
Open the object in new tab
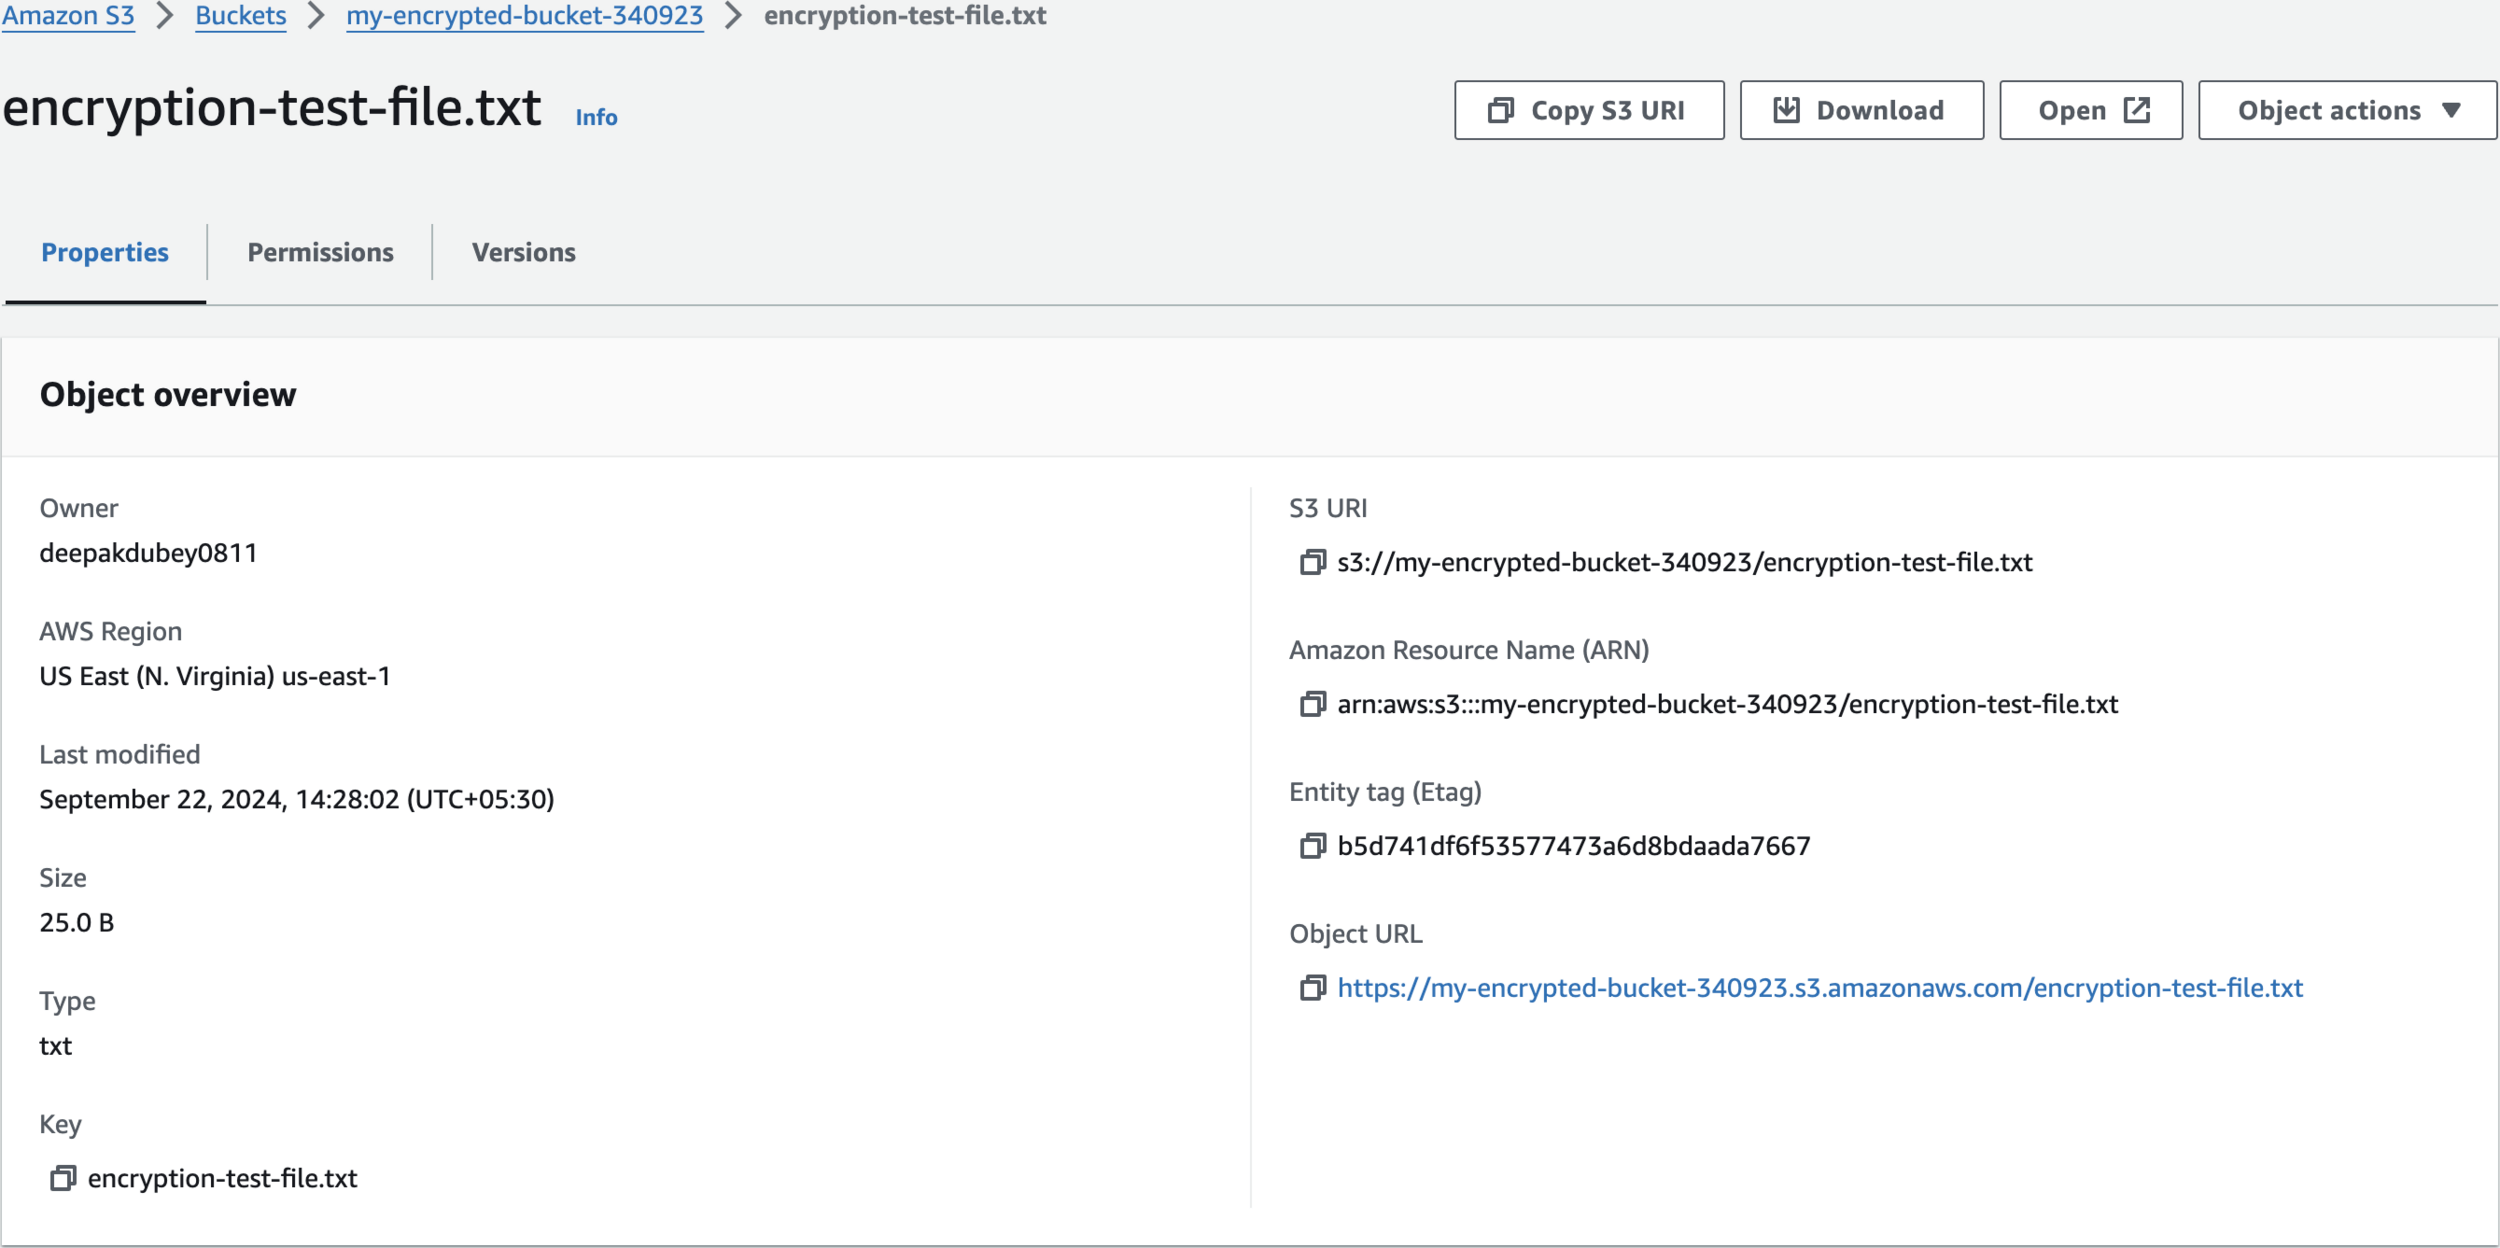click(2090, 111)
